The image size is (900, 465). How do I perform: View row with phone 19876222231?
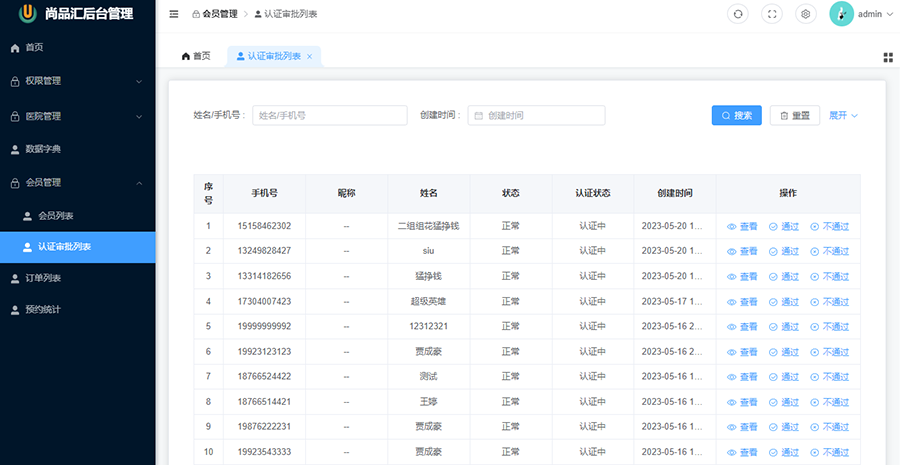742,427
